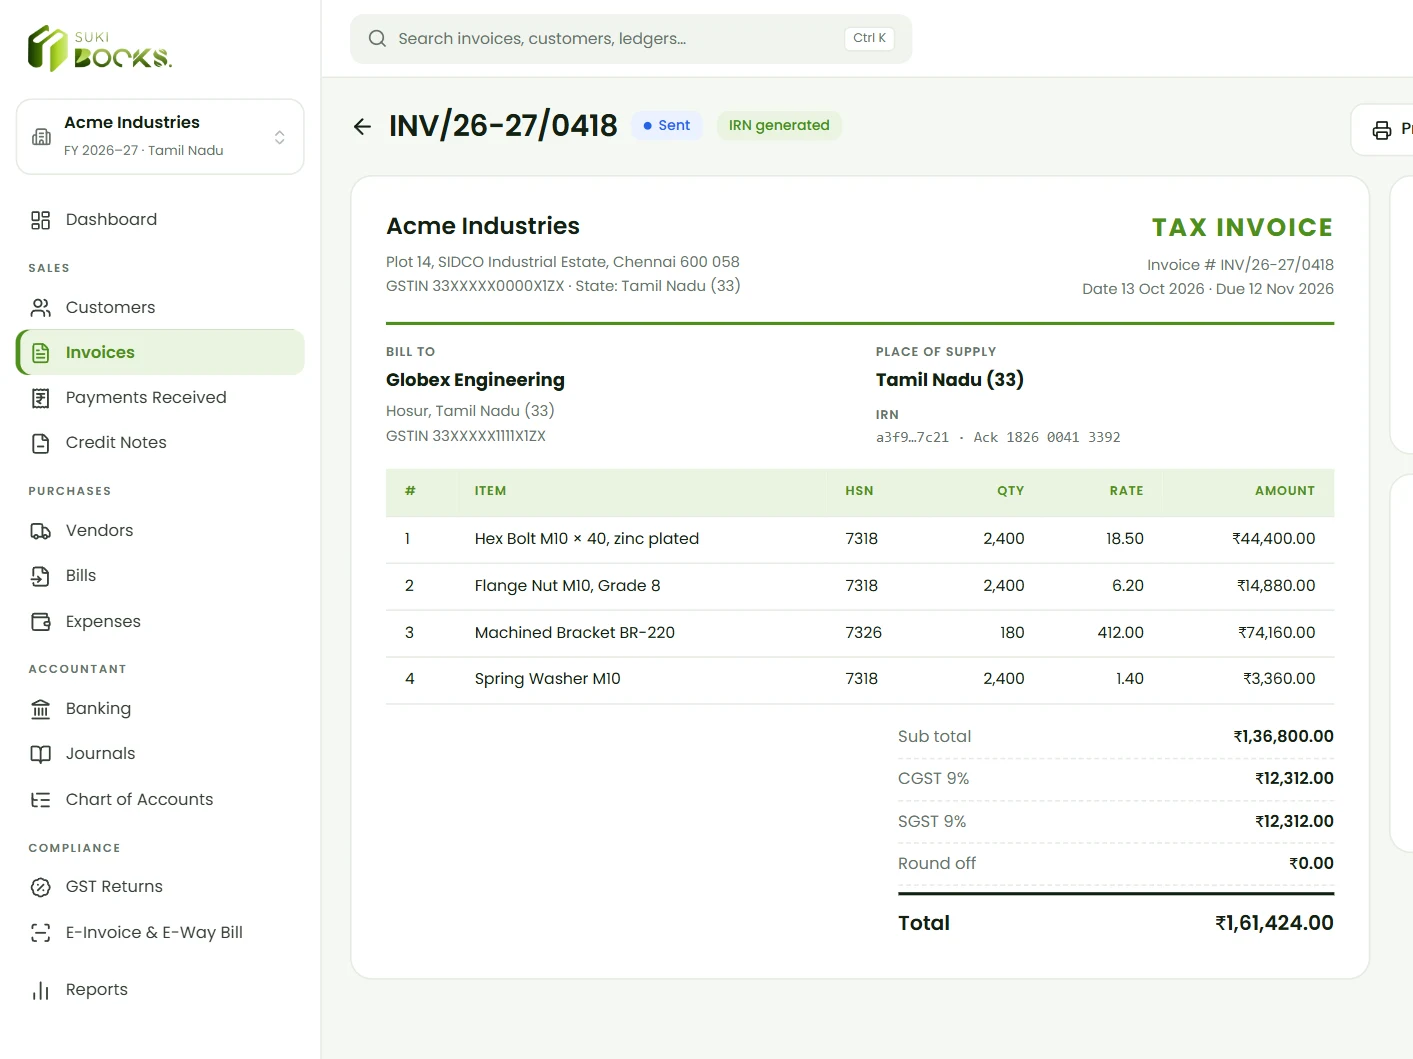Screen dimensions: 1413x1059
Task: Click the Banking building icon
Action: pyautogui.click(x=40, y=709)
